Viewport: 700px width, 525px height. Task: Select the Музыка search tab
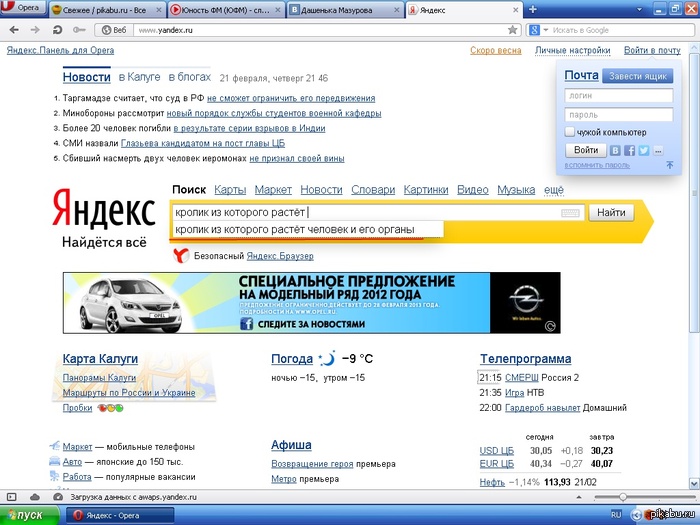(516, 190)
